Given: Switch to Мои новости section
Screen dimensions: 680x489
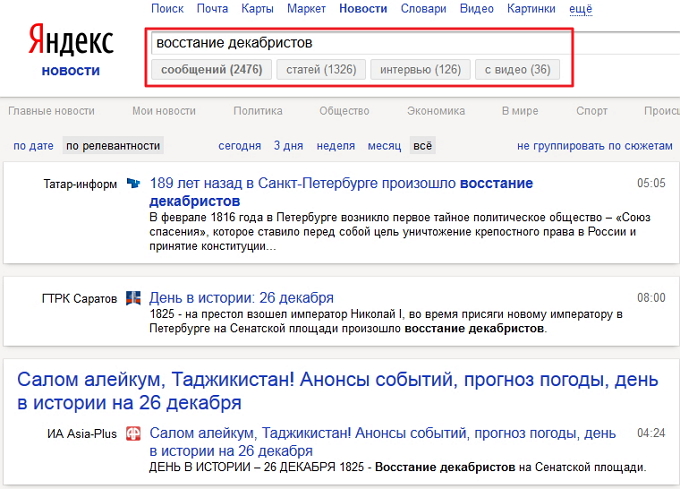Looking at the screenshot, I should pyautogui.click(x=164, y=111).
